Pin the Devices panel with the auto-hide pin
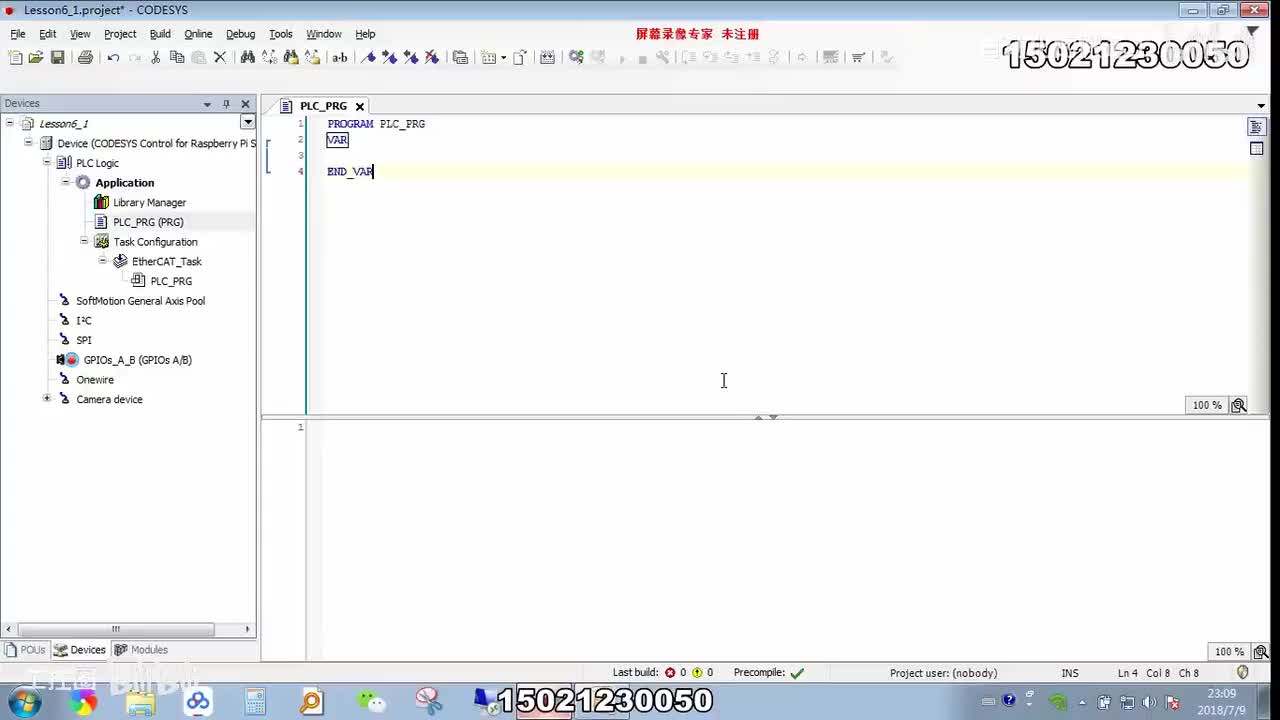The image size is (1280, 720). tap(226, 104)
